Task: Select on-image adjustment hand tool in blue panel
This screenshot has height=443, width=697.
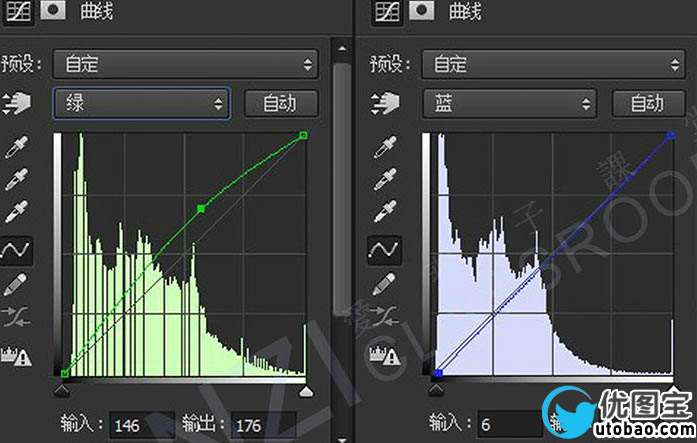Action: click(385, 103)
